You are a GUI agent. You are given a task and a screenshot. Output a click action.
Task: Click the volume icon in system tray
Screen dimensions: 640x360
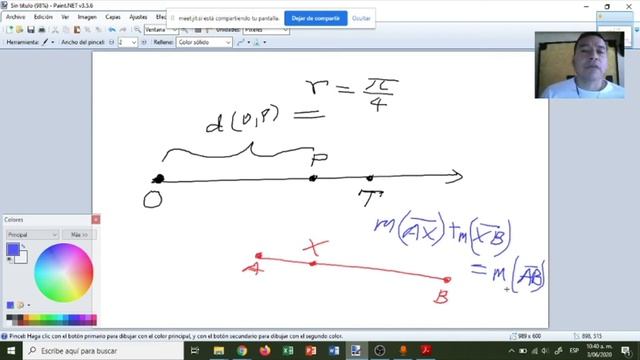click(545, 351)
